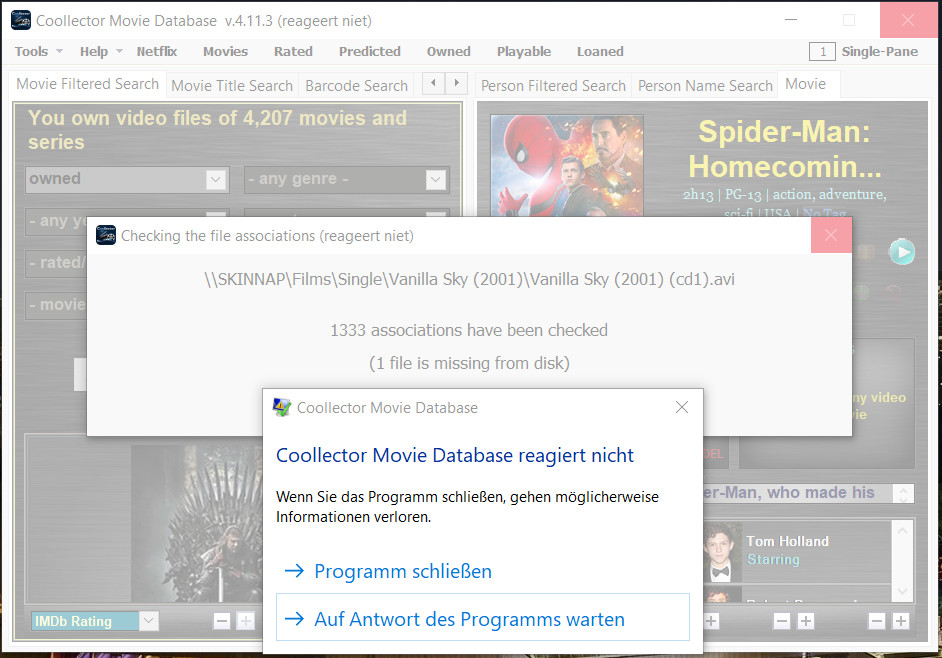
Task: Click the rightmost minus button at bottom
Action: point(877,621)
